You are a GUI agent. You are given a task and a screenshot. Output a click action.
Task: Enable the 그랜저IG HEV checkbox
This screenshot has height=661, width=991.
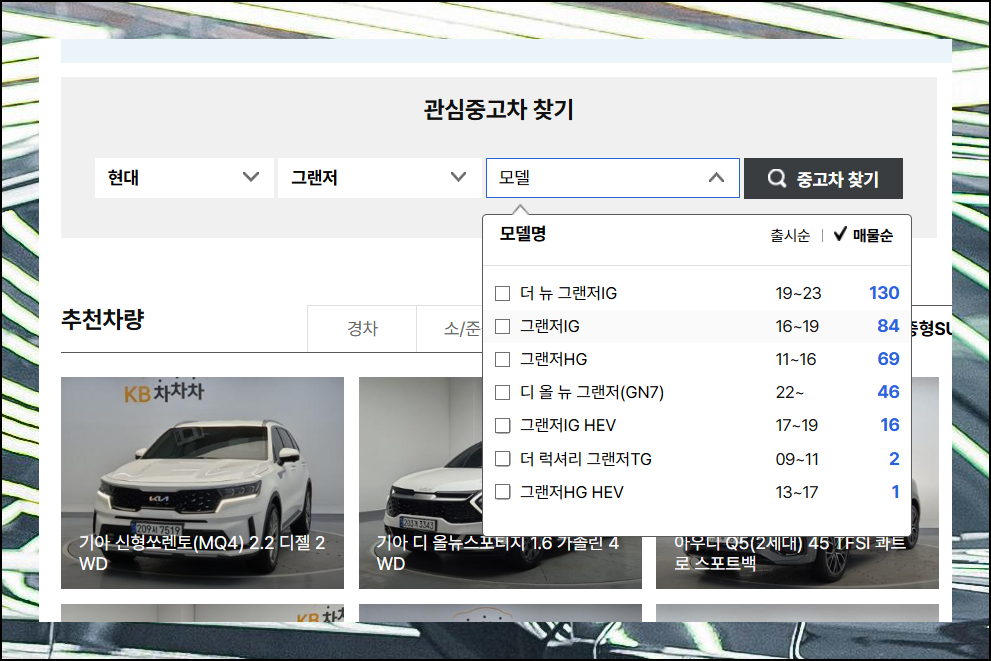pyautogui.click(x=502, y=425)
